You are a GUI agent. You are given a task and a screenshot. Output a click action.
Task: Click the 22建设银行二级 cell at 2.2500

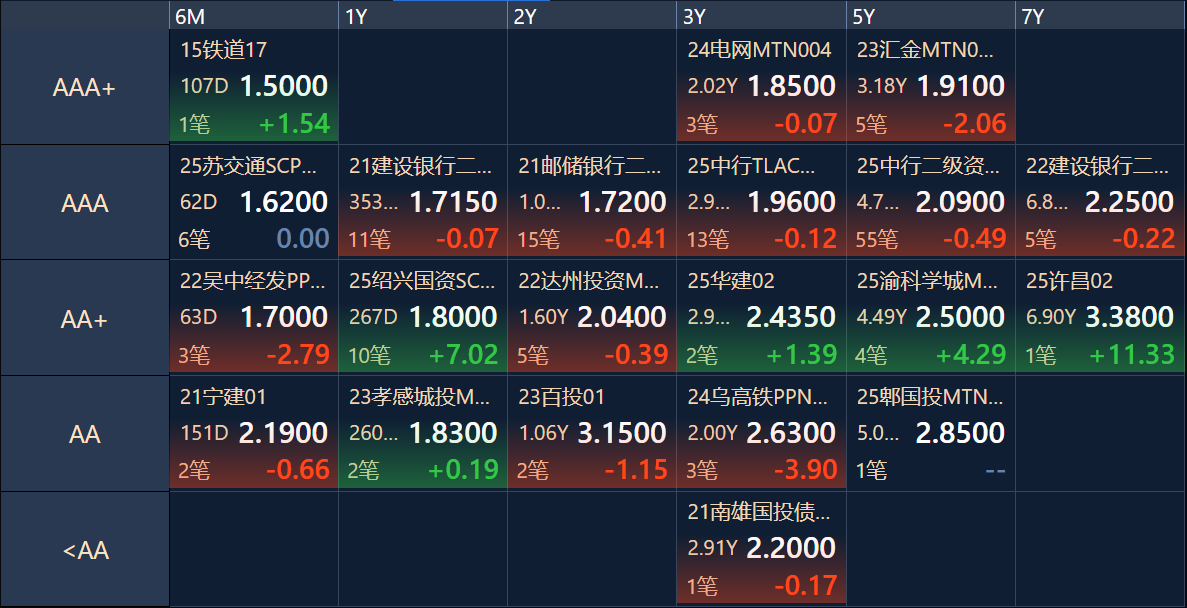pyautogui.click(x=1101, y=202)
